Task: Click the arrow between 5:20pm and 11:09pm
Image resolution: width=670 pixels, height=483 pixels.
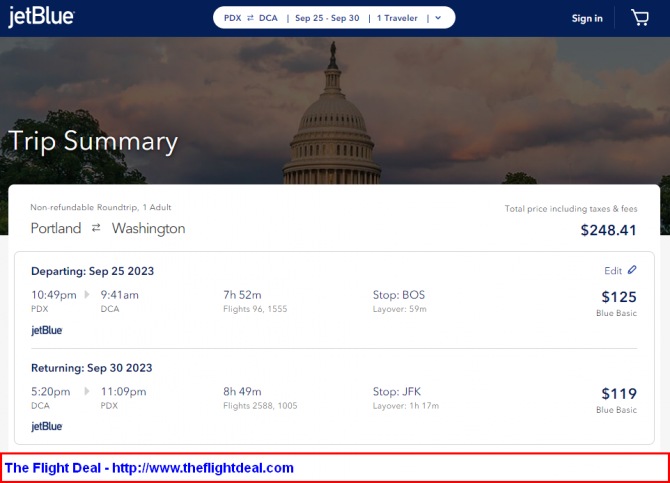Action: [87, 391]
